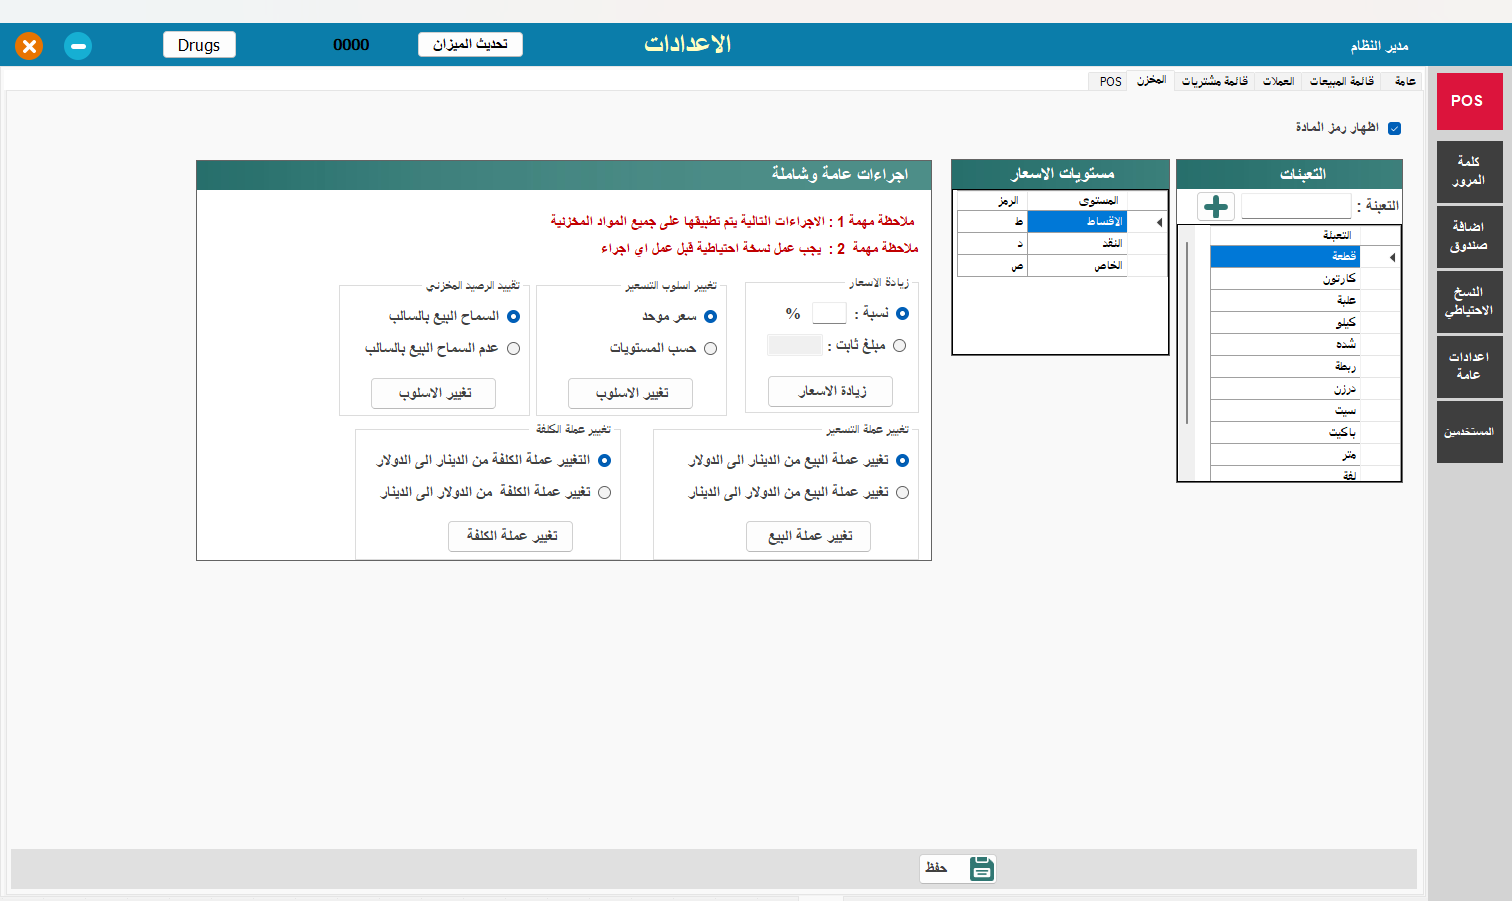The image size is (1512, 901).
Task: Select ربطة row in packaging list
Action: [x=1285, y=366]
